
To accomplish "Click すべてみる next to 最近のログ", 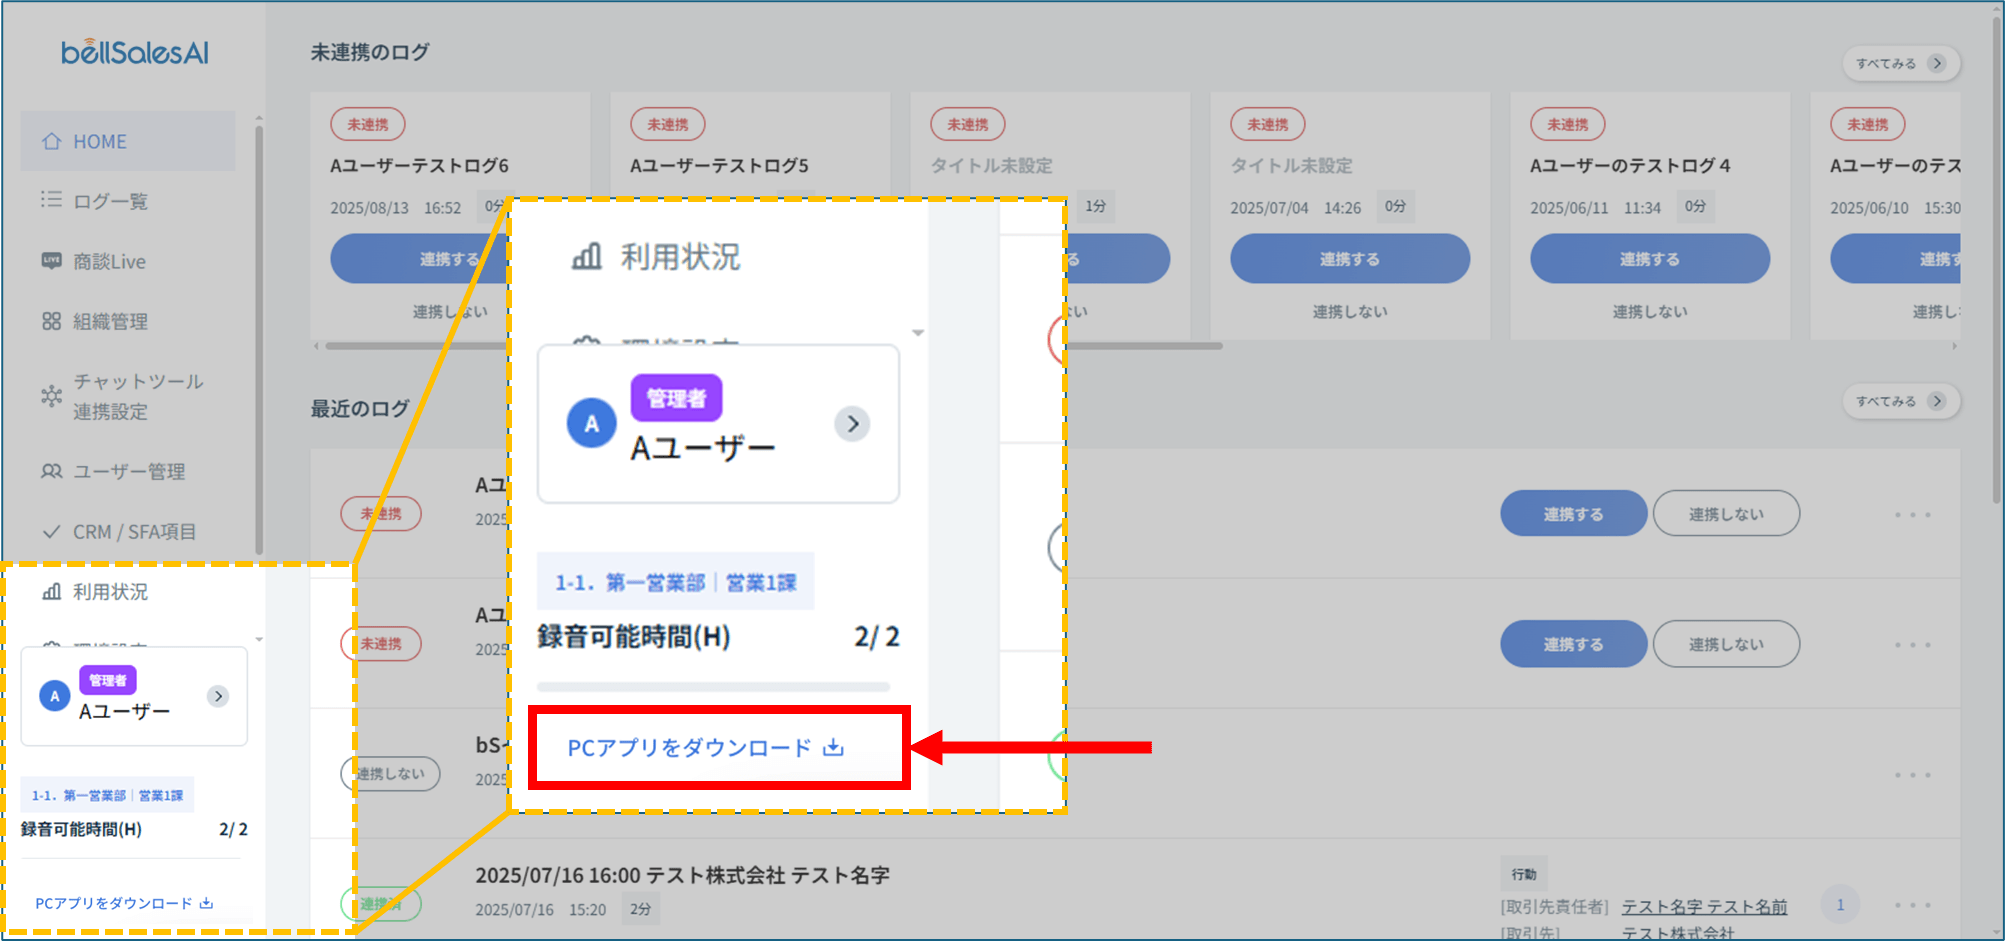I will pyautogui.click(x=1900, y=401).
